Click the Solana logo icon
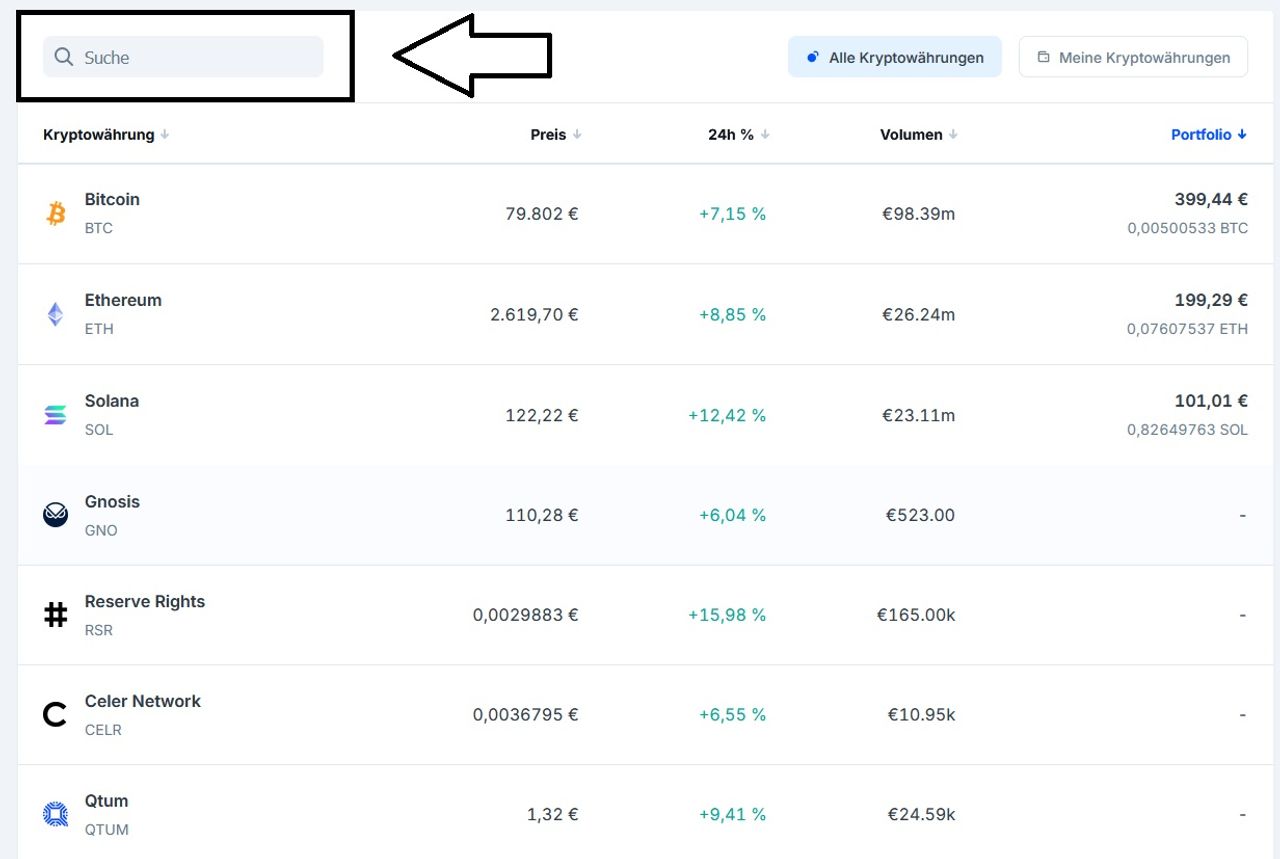Image resolution: width=1280 pixels, height=859 pixels. pos(56,415)
